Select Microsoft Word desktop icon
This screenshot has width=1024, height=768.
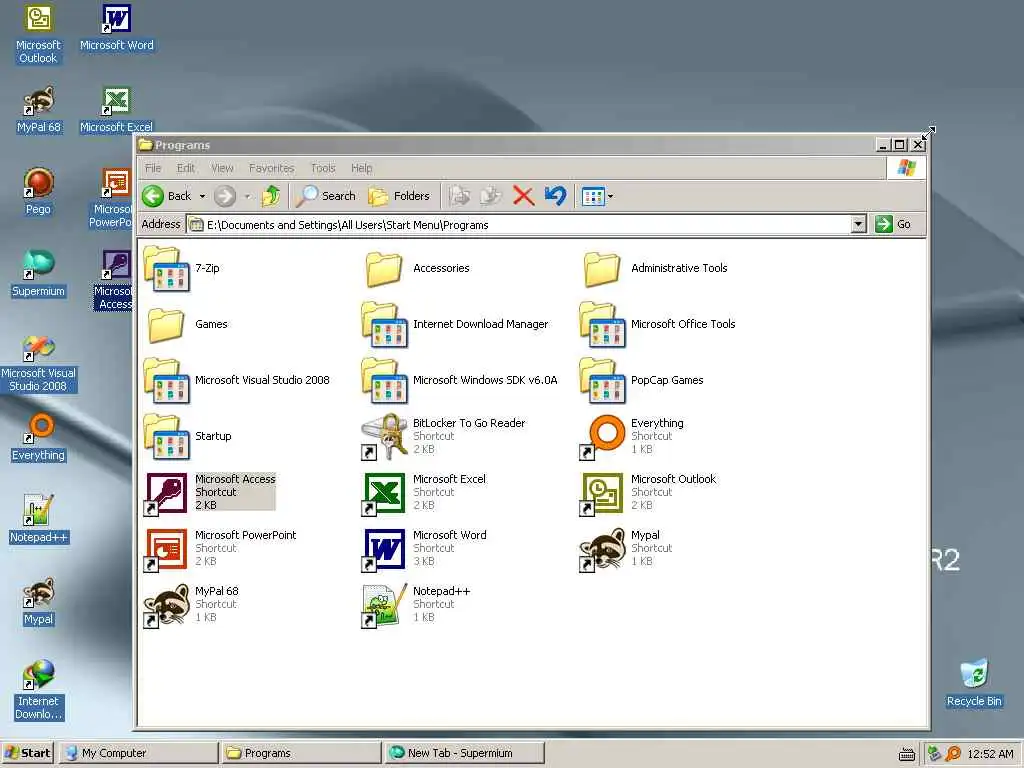[x=117, y=29]
